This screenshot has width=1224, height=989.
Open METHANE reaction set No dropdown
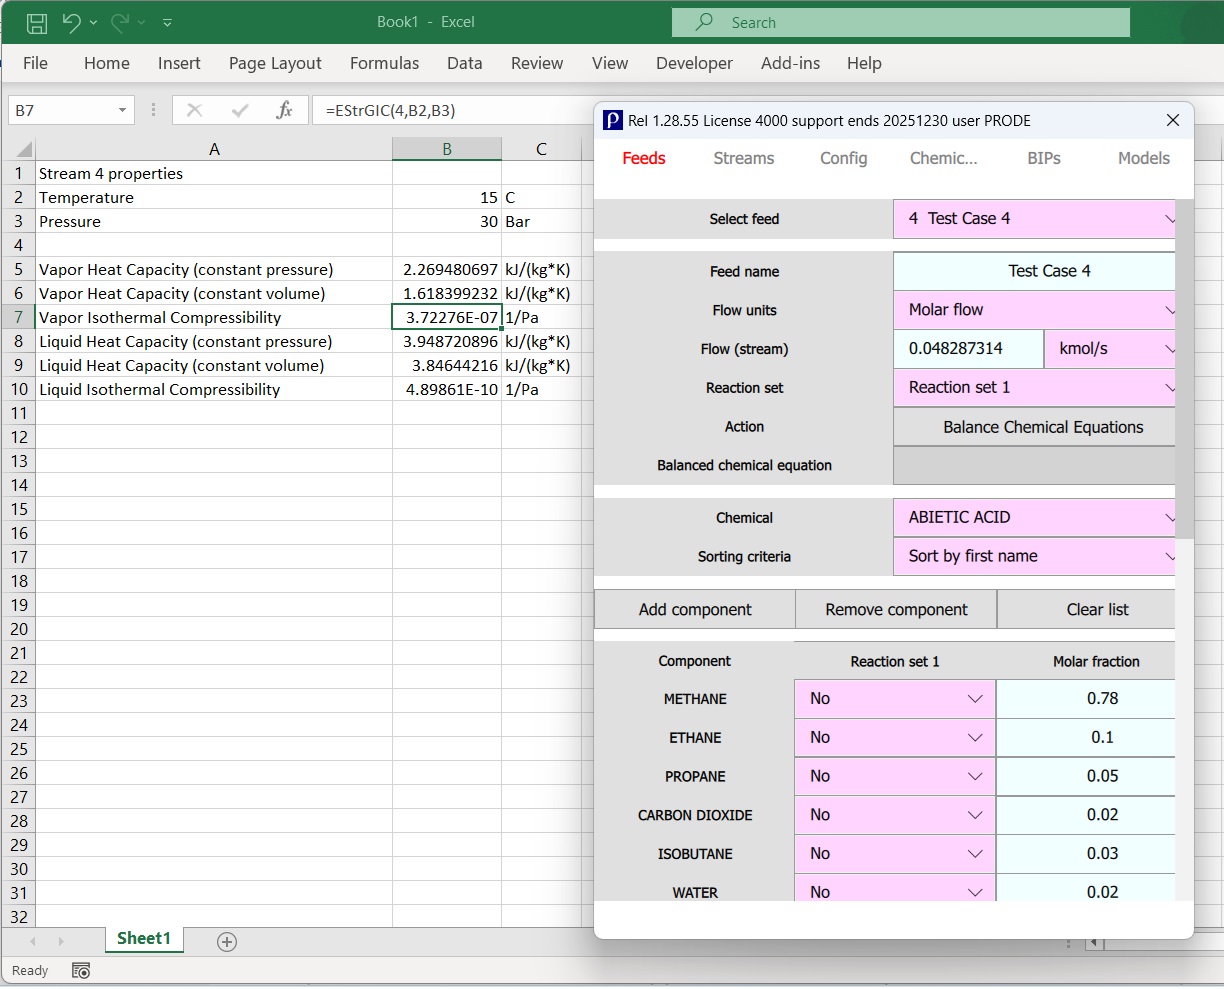tap(895, 699)
